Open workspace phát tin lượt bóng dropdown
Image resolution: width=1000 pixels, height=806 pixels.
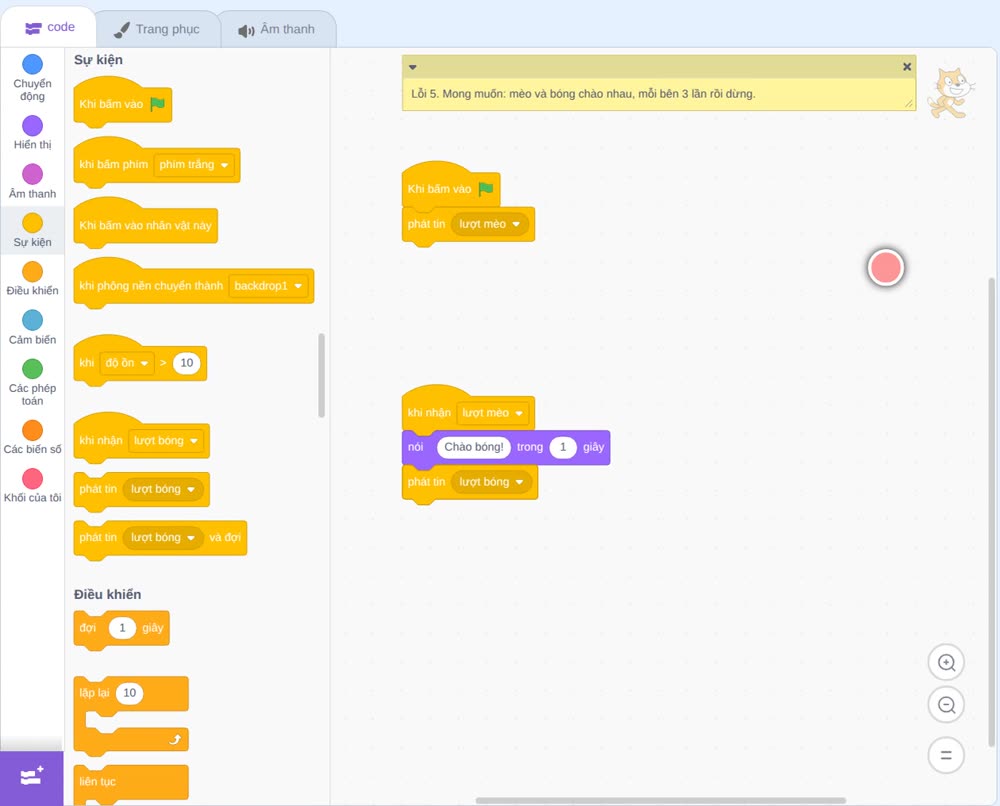pyautogui.click(x=491, y=482)
